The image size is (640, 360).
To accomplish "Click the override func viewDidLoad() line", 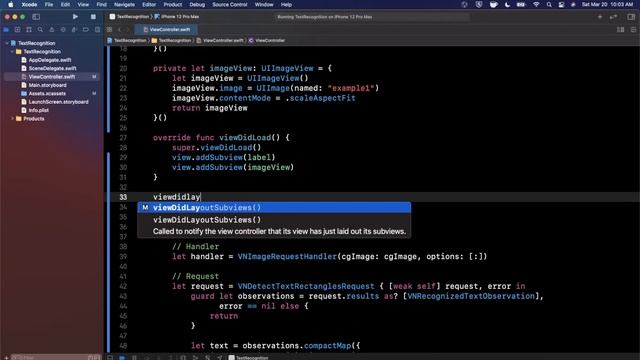I will 221,138.
